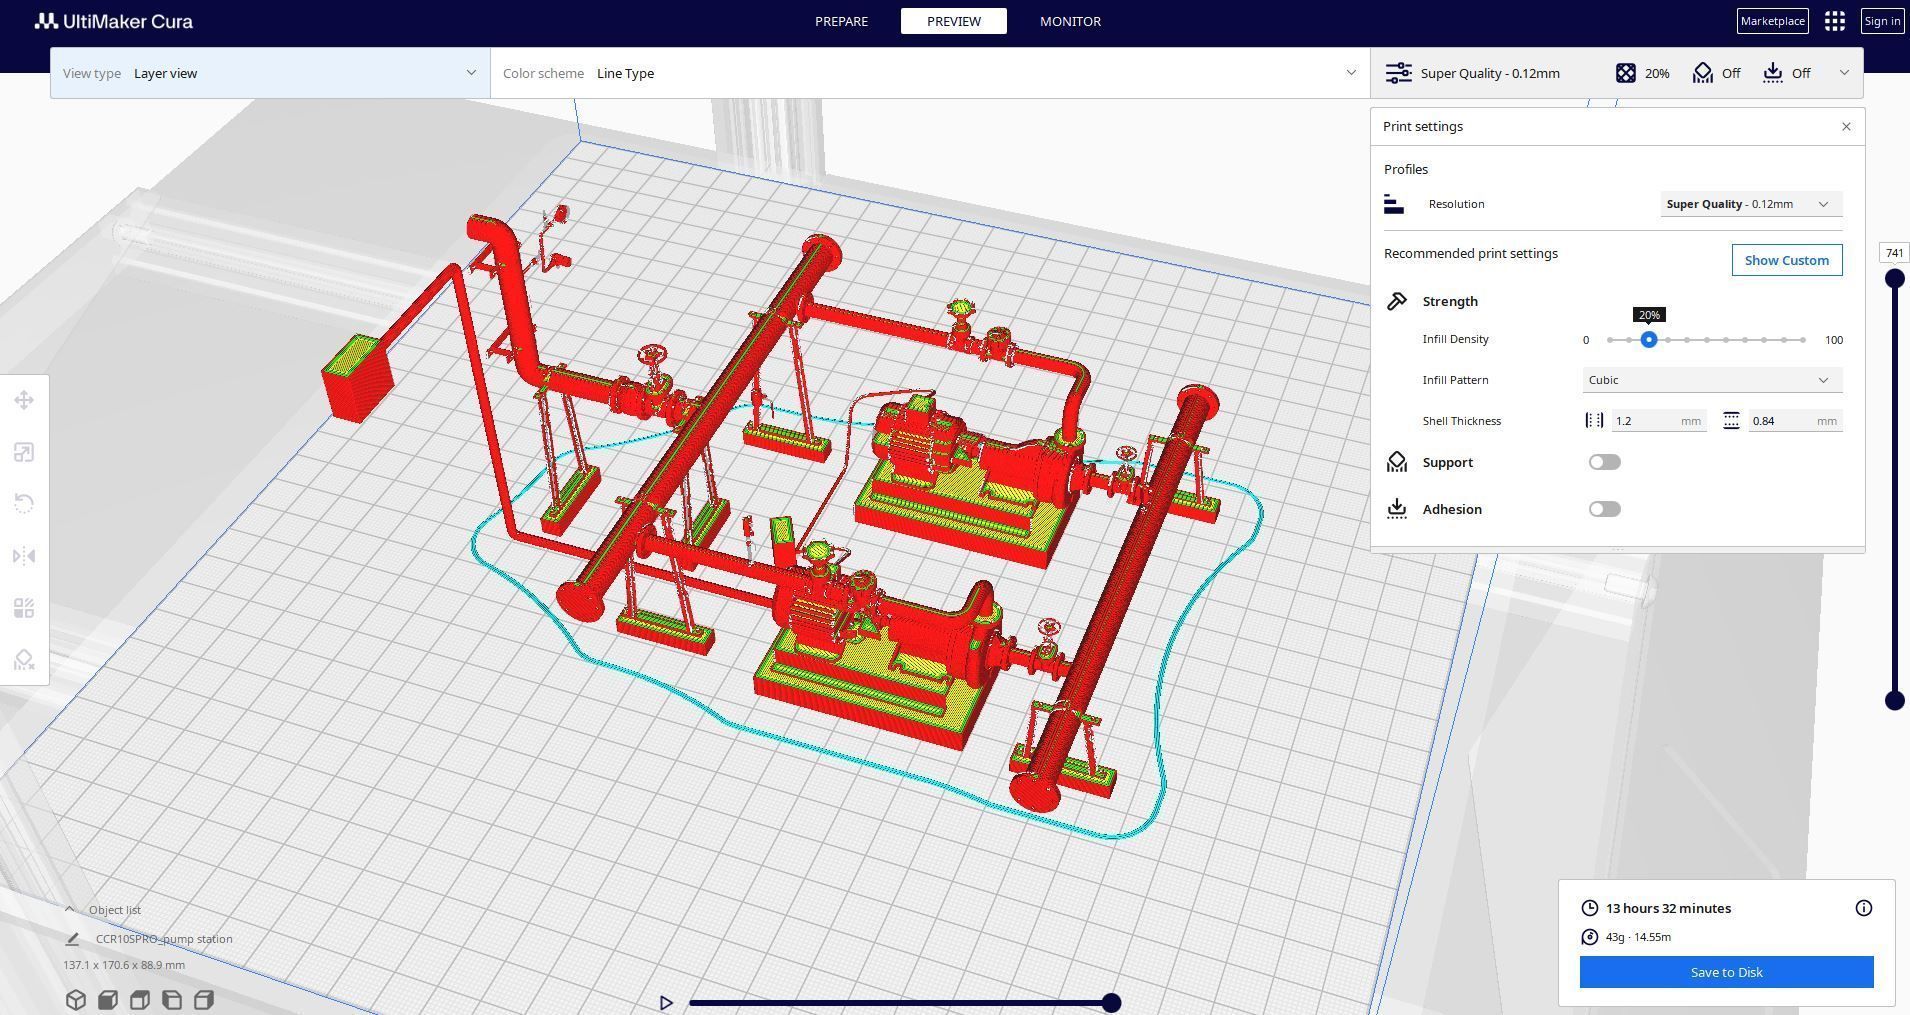Viewport: 1910px width, 1015px height.
Task: Select the Move tool in left toolbar
Action: point(24,400)
